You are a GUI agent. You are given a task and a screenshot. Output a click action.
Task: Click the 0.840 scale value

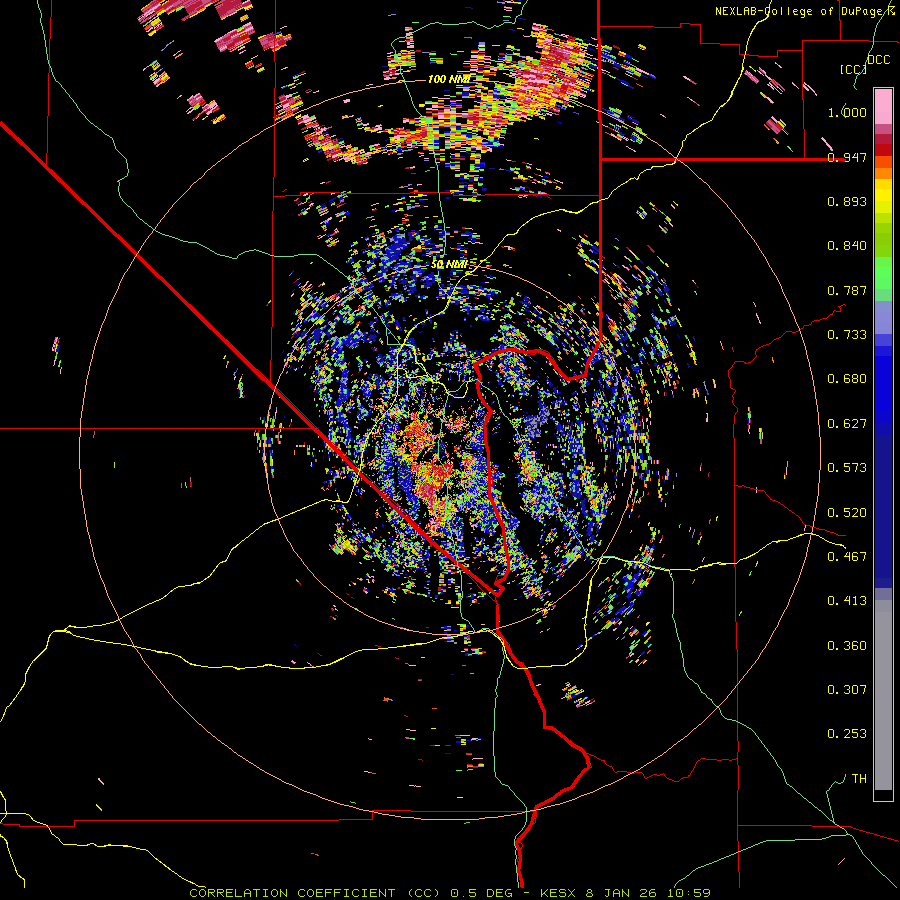pos(847,246)
